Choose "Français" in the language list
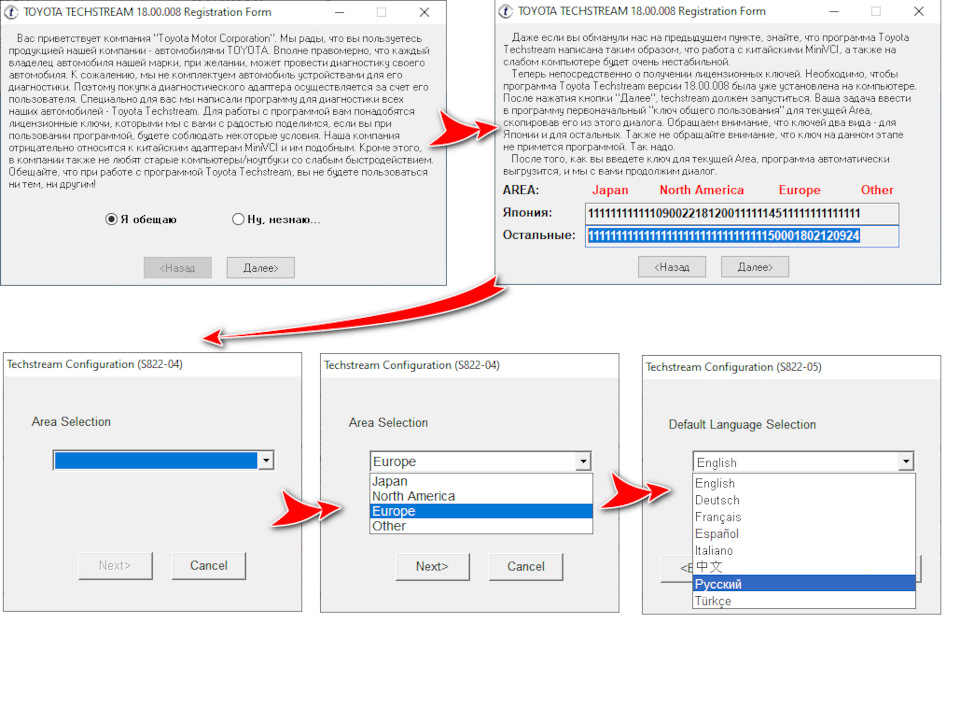Image resolution: width=960 pixels, height=709 pixels. pyautogui.click(x=804, y=517)
